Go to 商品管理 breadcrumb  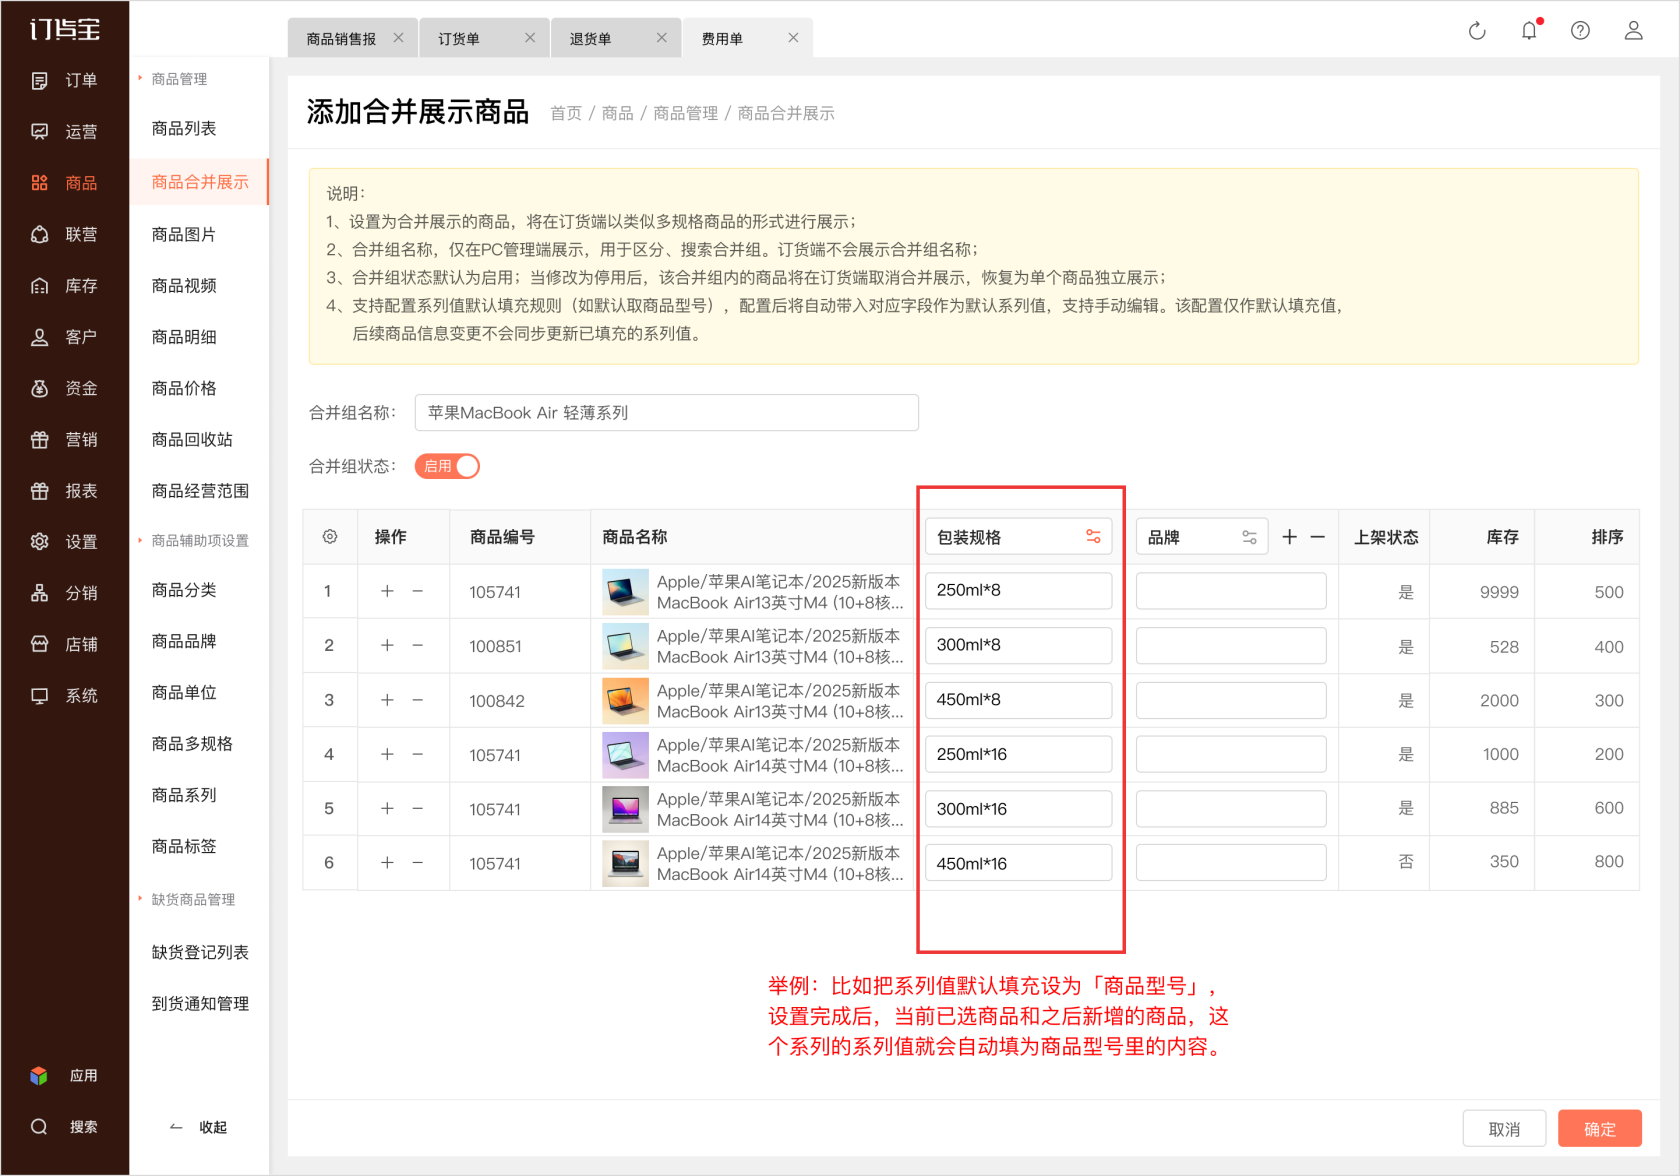point(685,113)
